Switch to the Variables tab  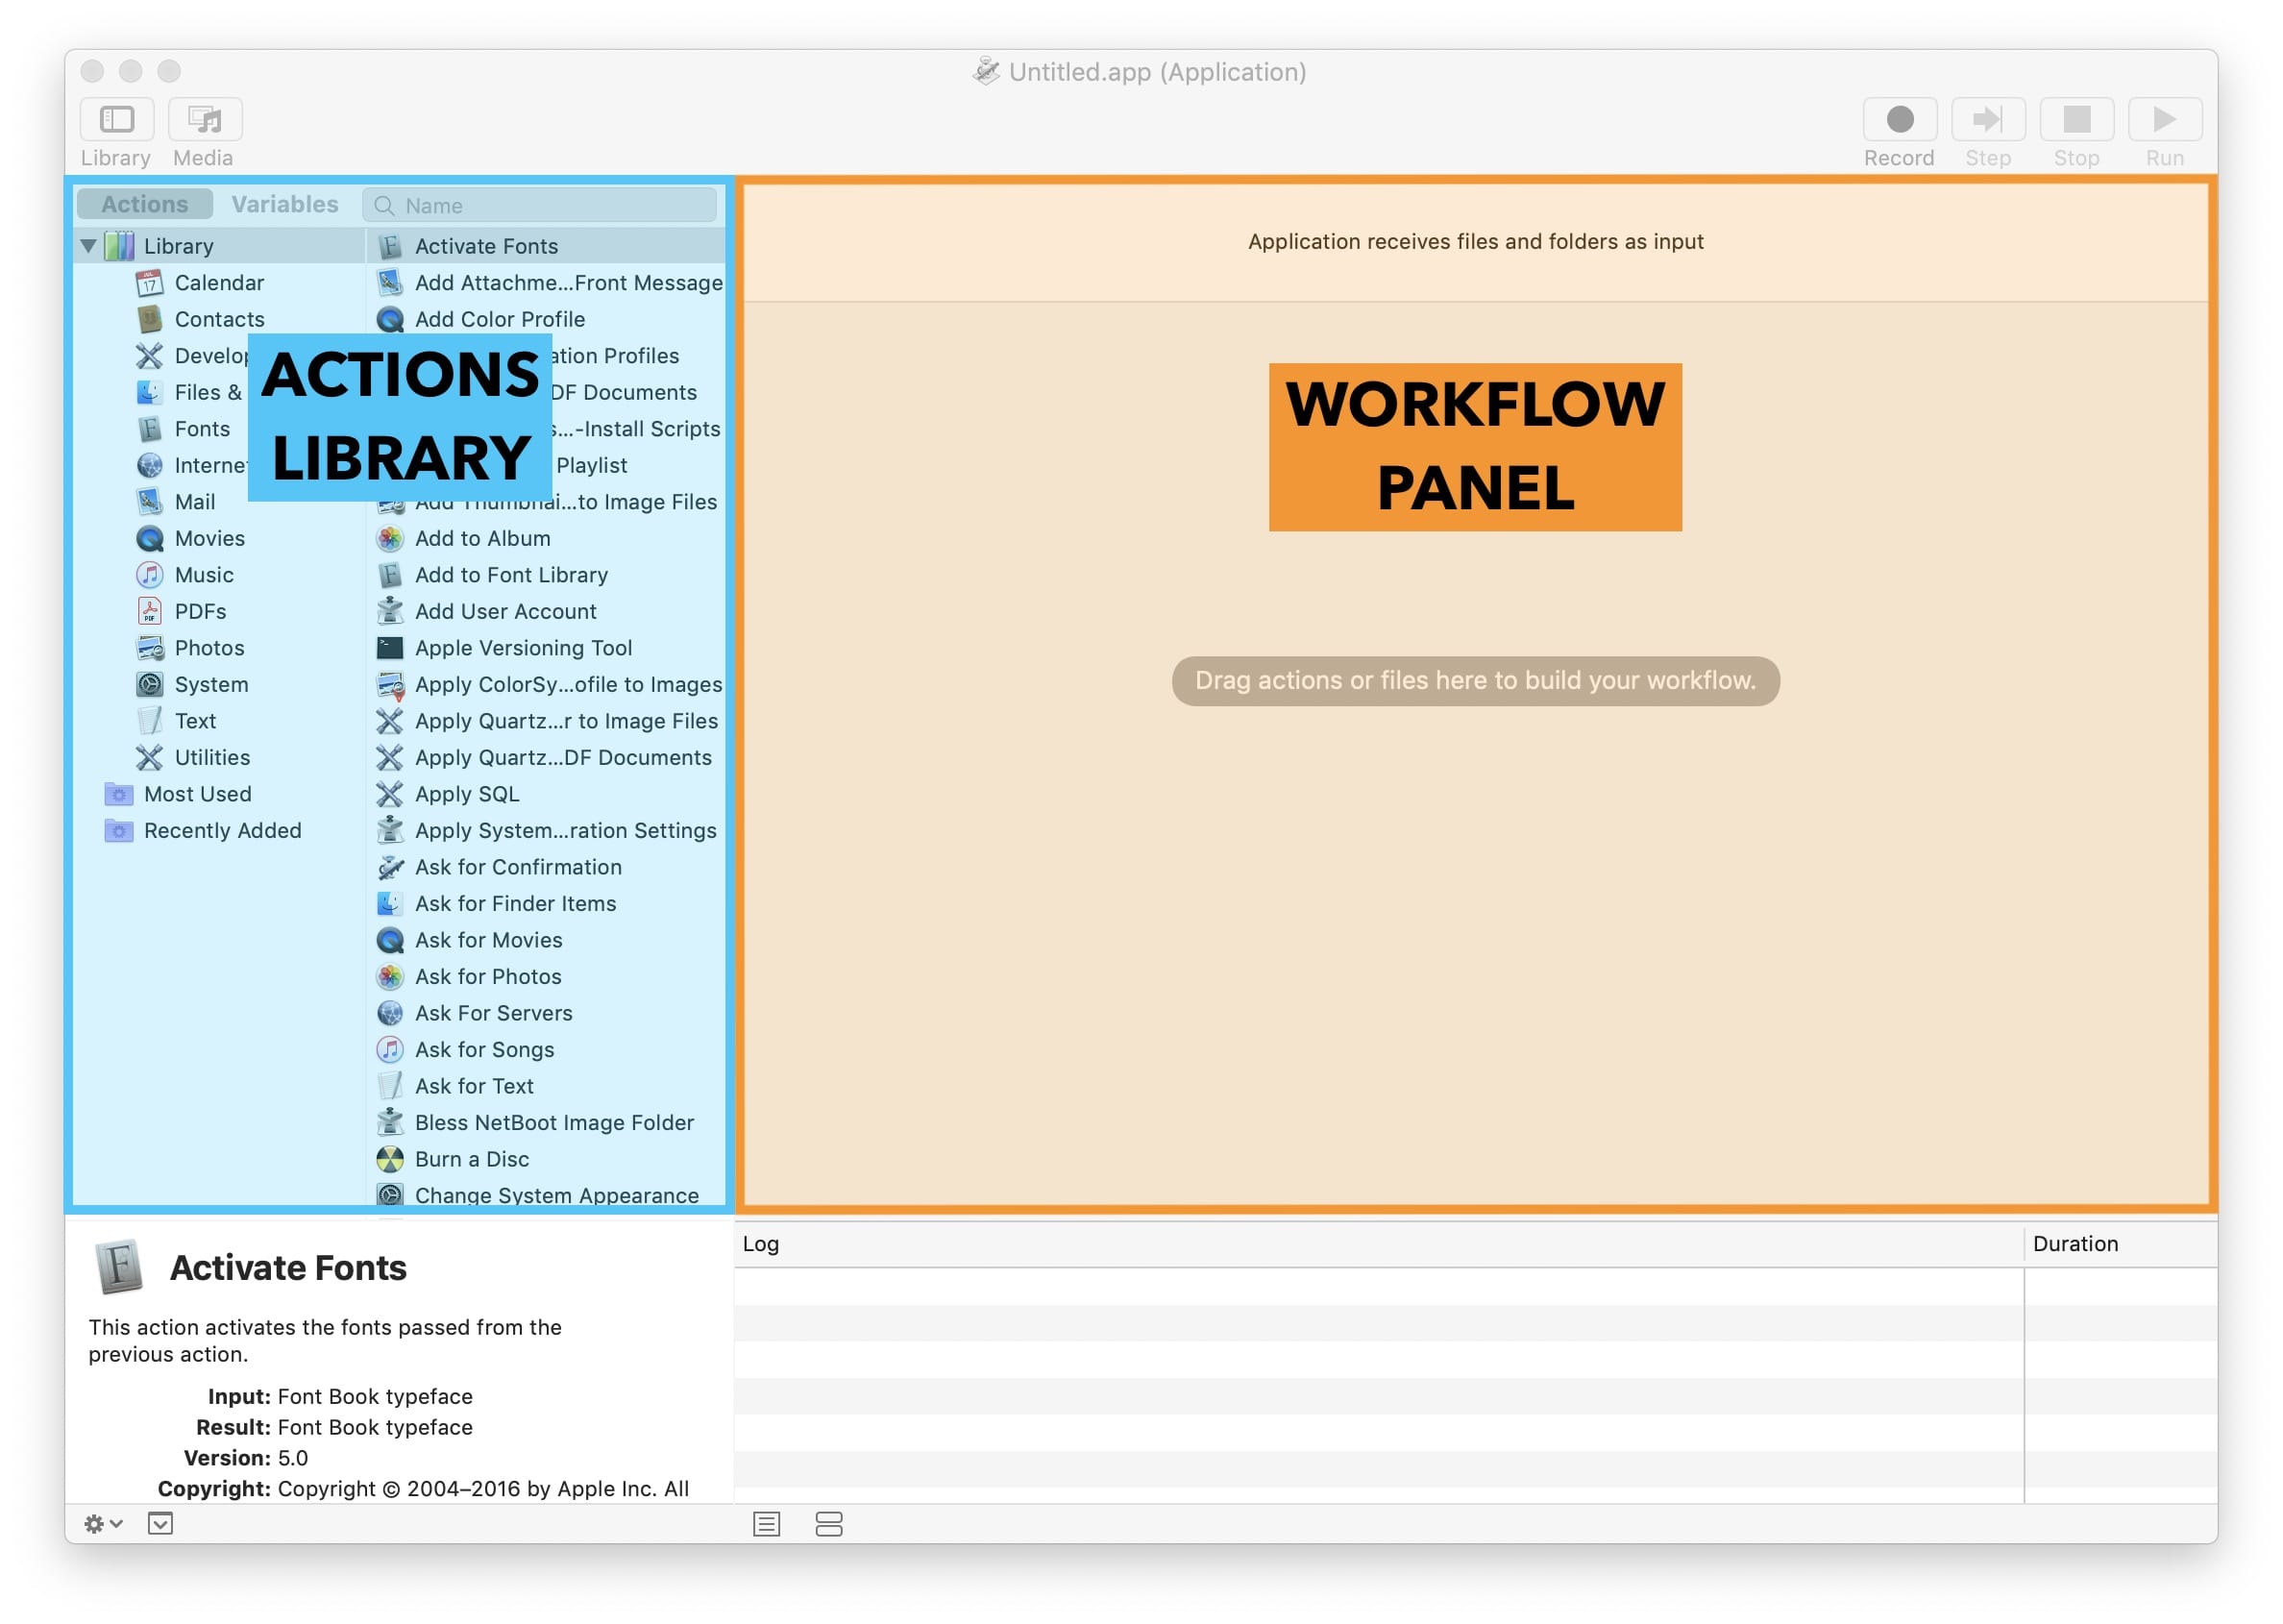point(286,206)
